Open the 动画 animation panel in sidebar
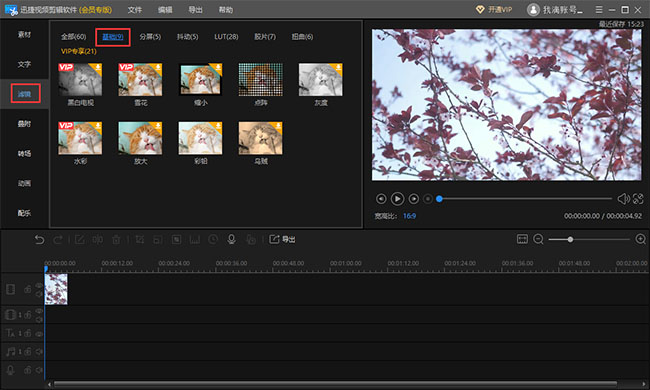Viewport: 650px width, 390px height. (x=24, y=183)
